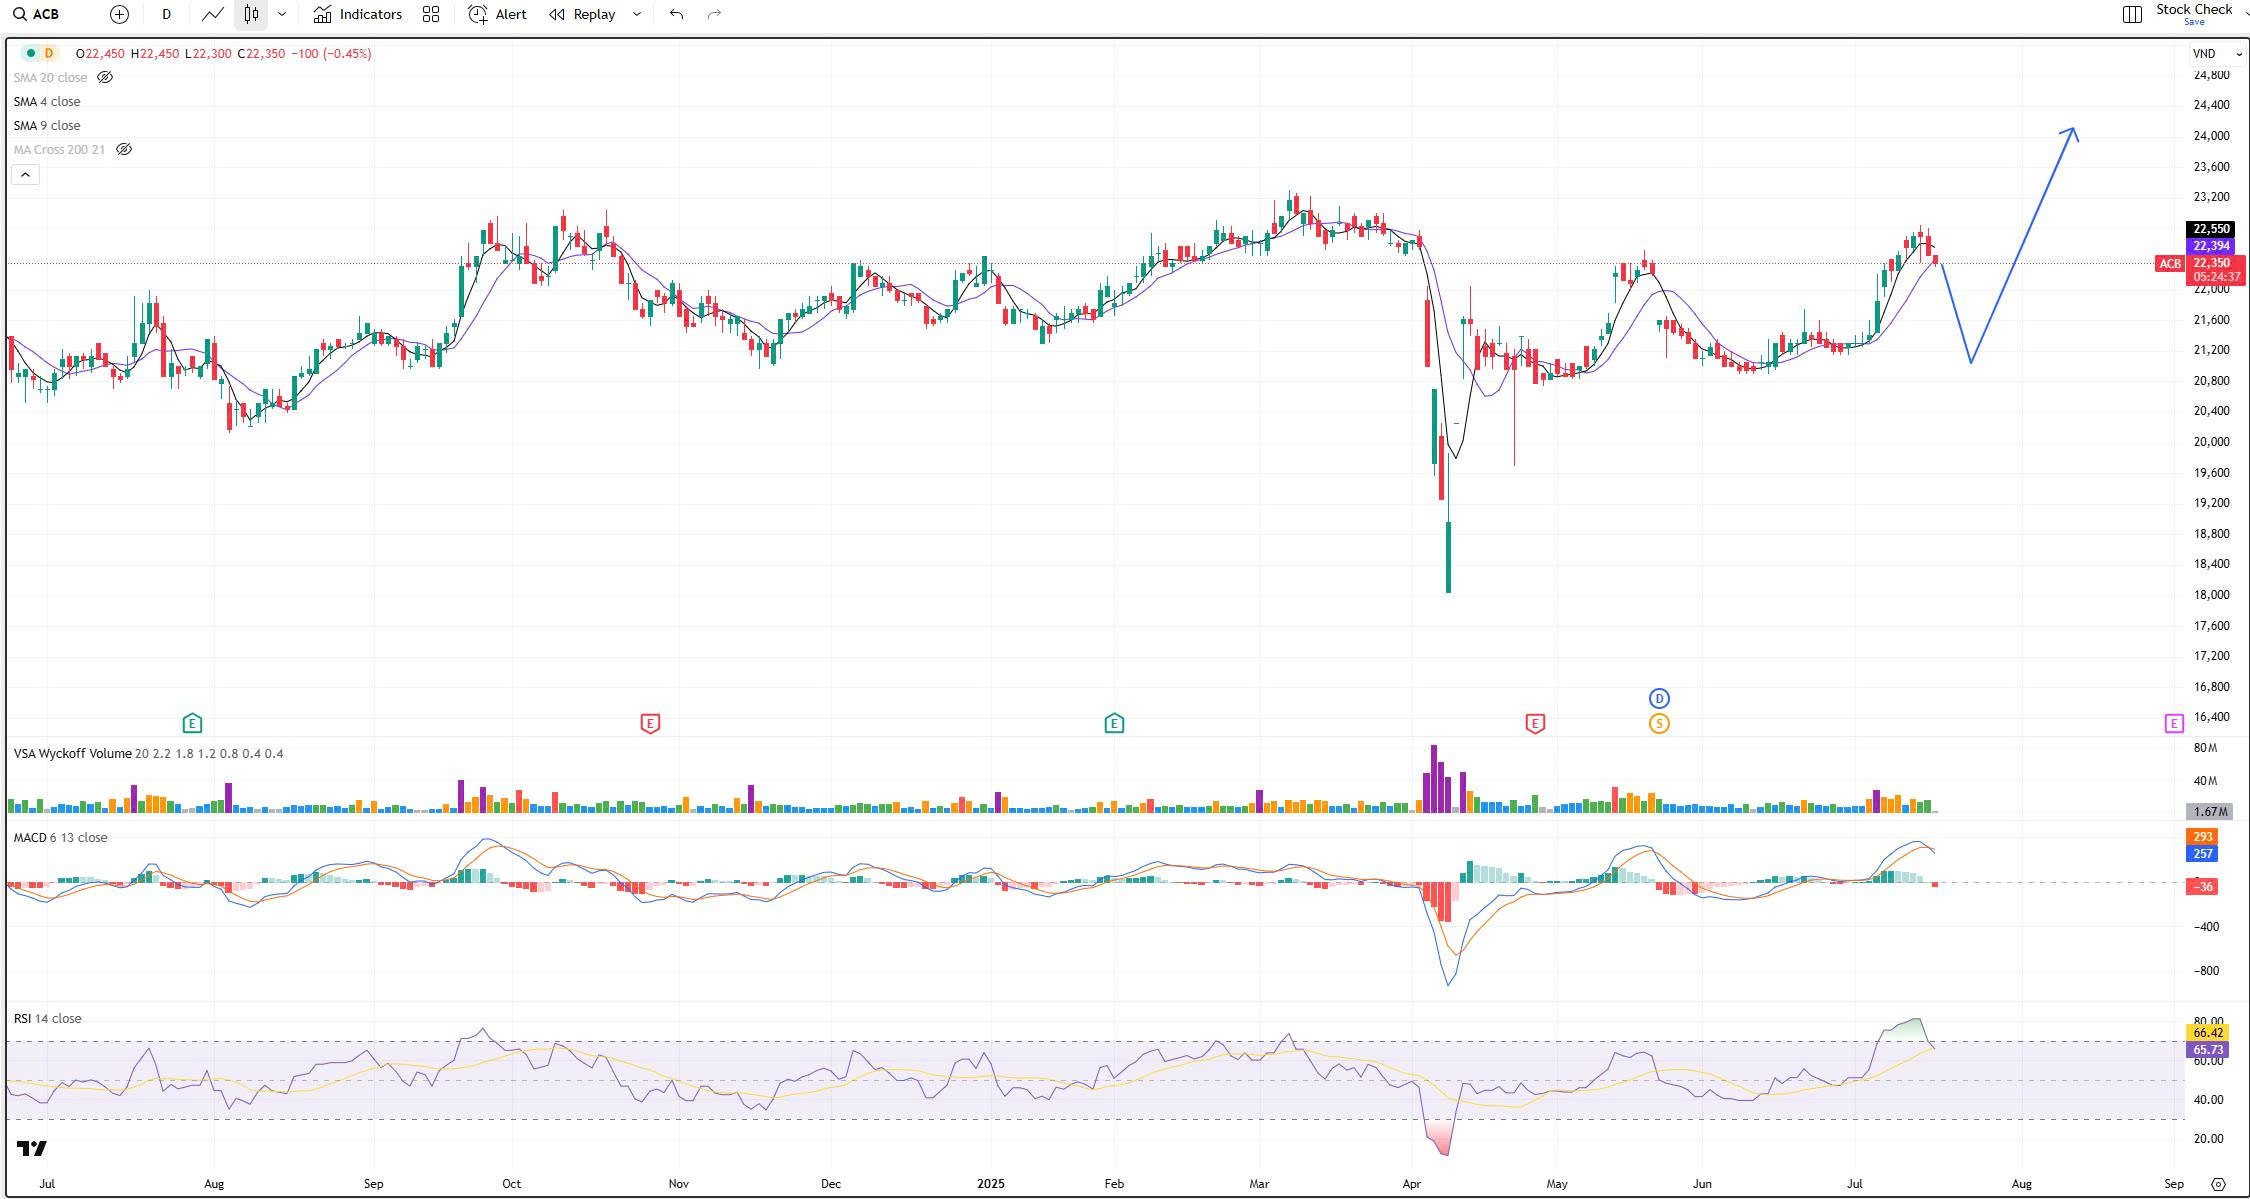This screenshot has width=2250, height=1199.
Task: Click the TradingView logo in the chart corner
Action: click(x=32, y=1148)
